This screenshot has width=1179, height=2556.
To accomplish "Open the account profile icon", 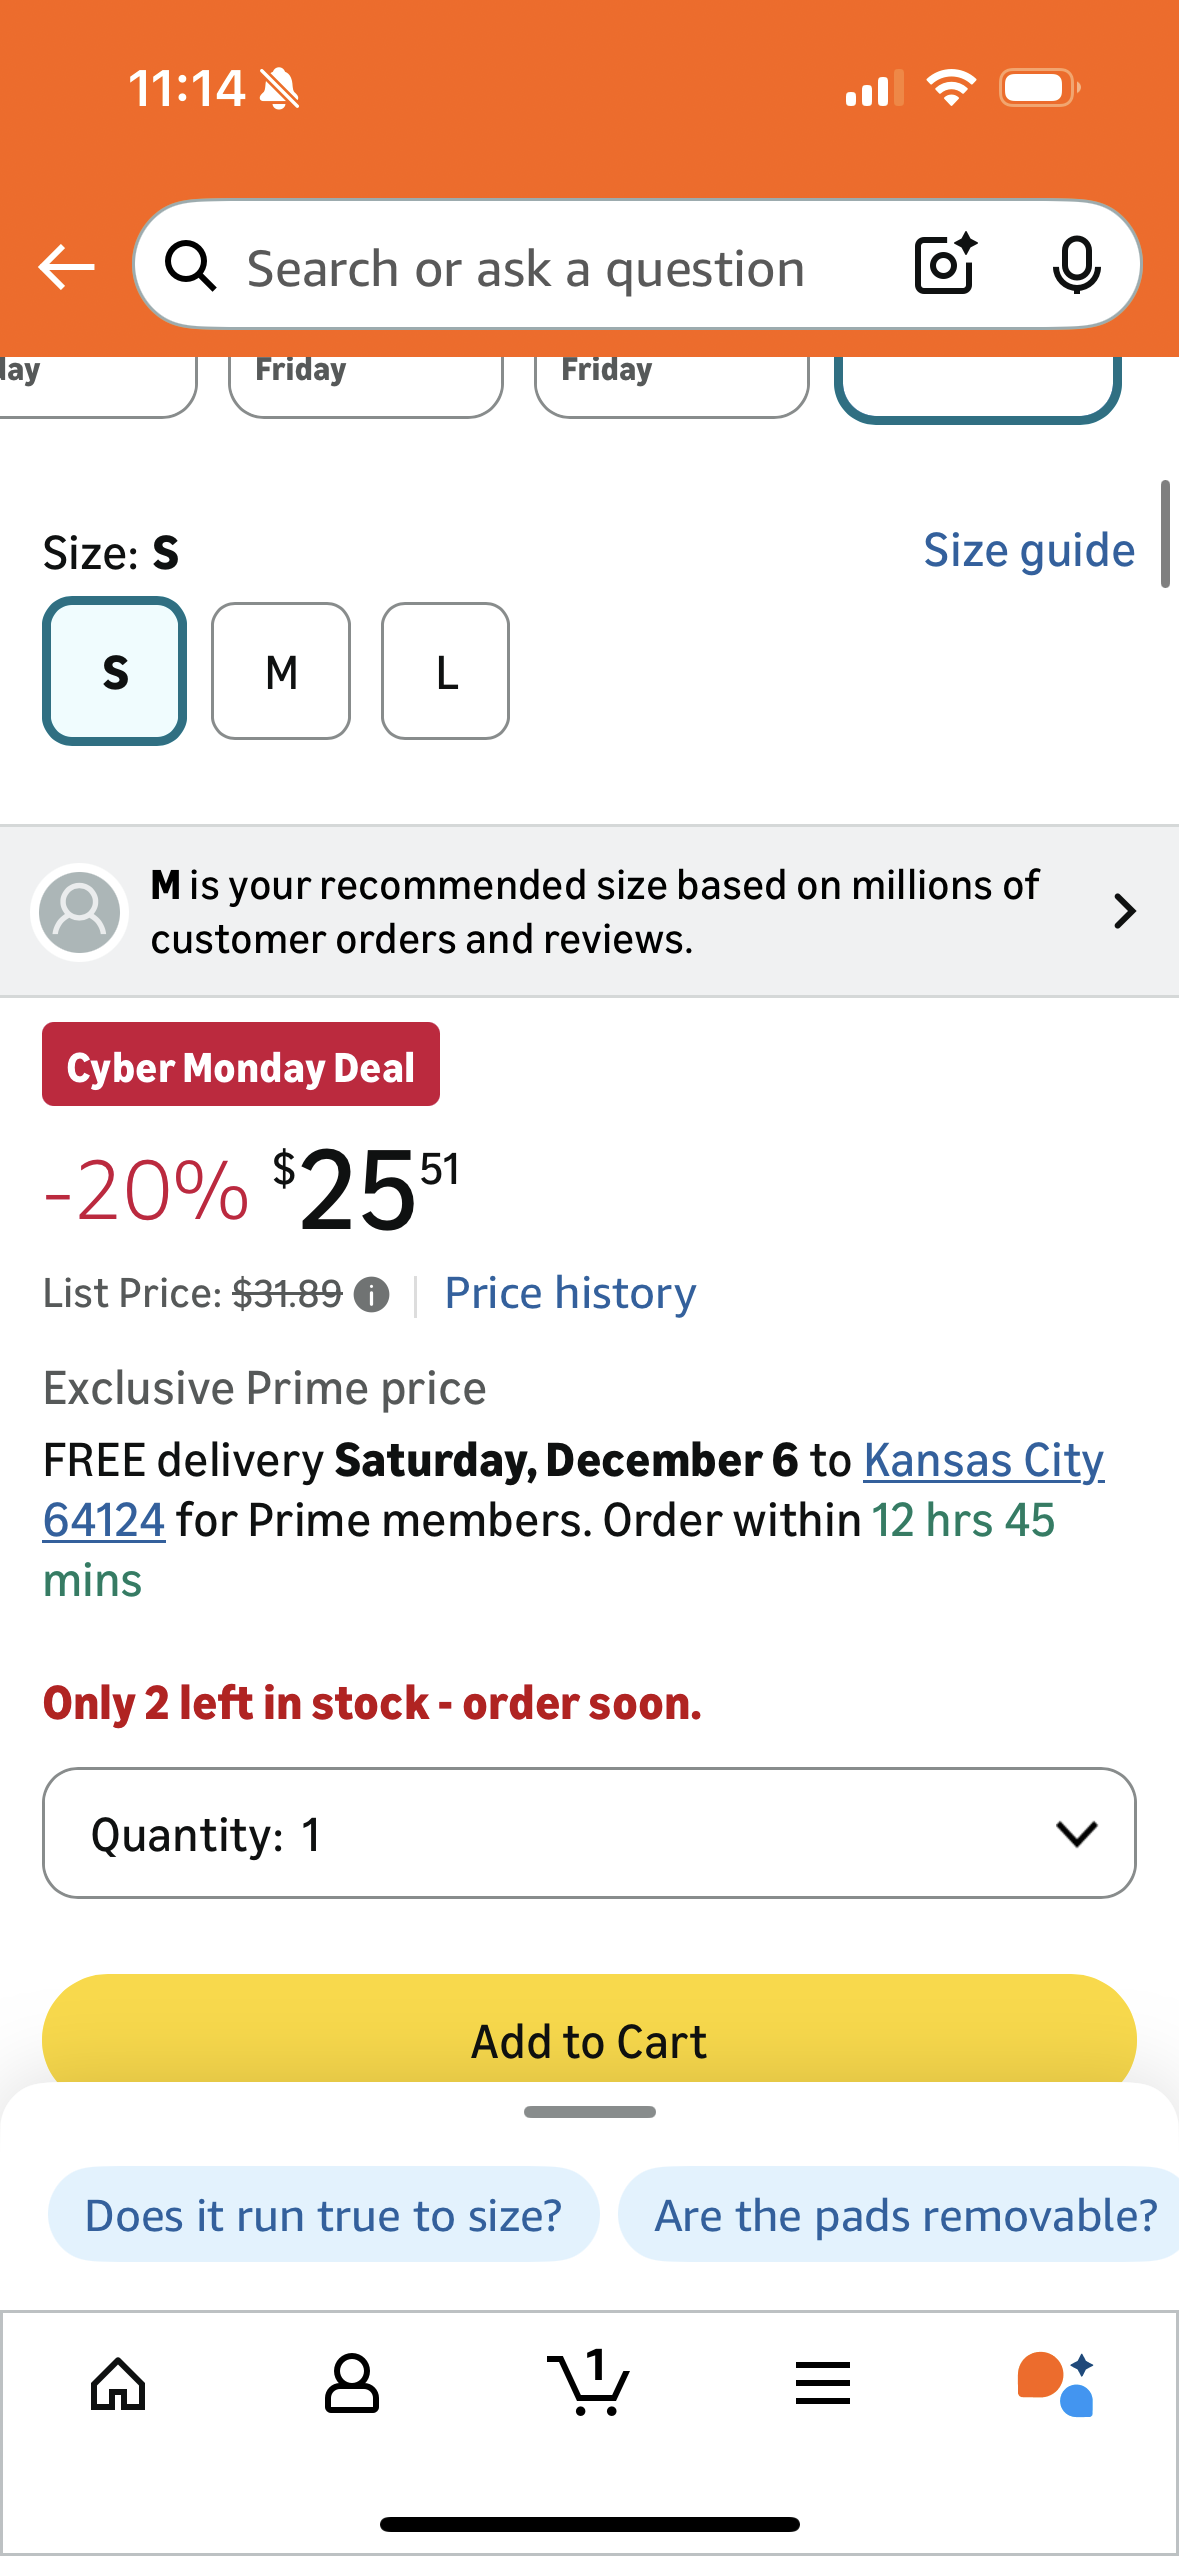I will pos(352,2384).
